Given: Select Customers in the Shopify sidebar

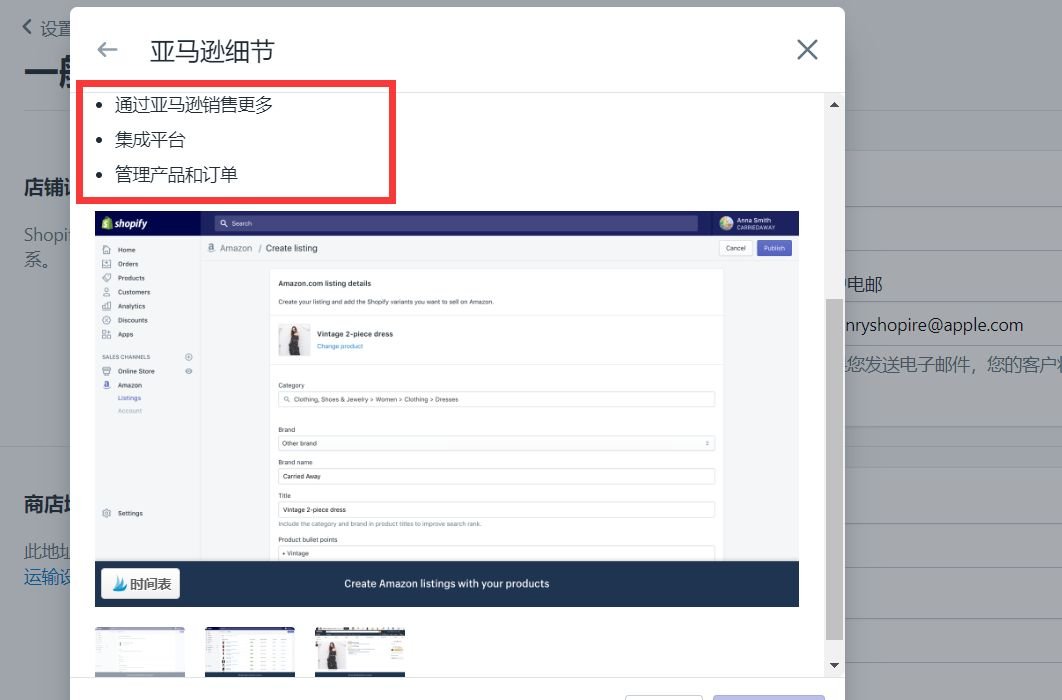Looking at the screenshot, I should [x=133, y=292].
